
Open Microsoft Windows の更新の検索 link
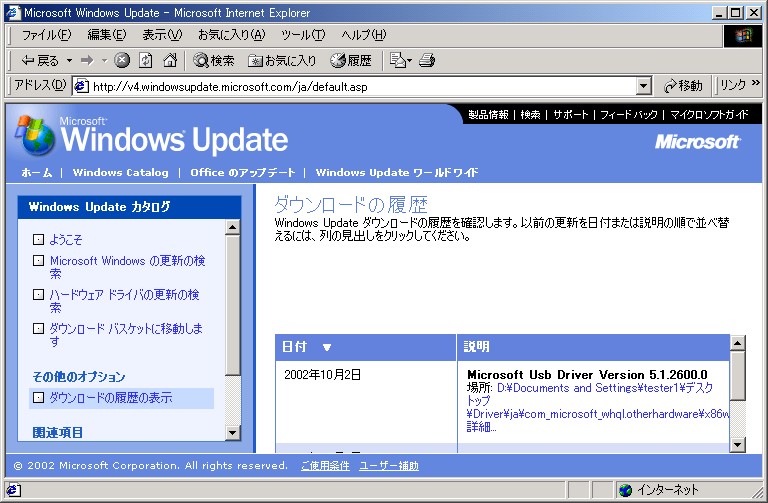pos(127,267)
